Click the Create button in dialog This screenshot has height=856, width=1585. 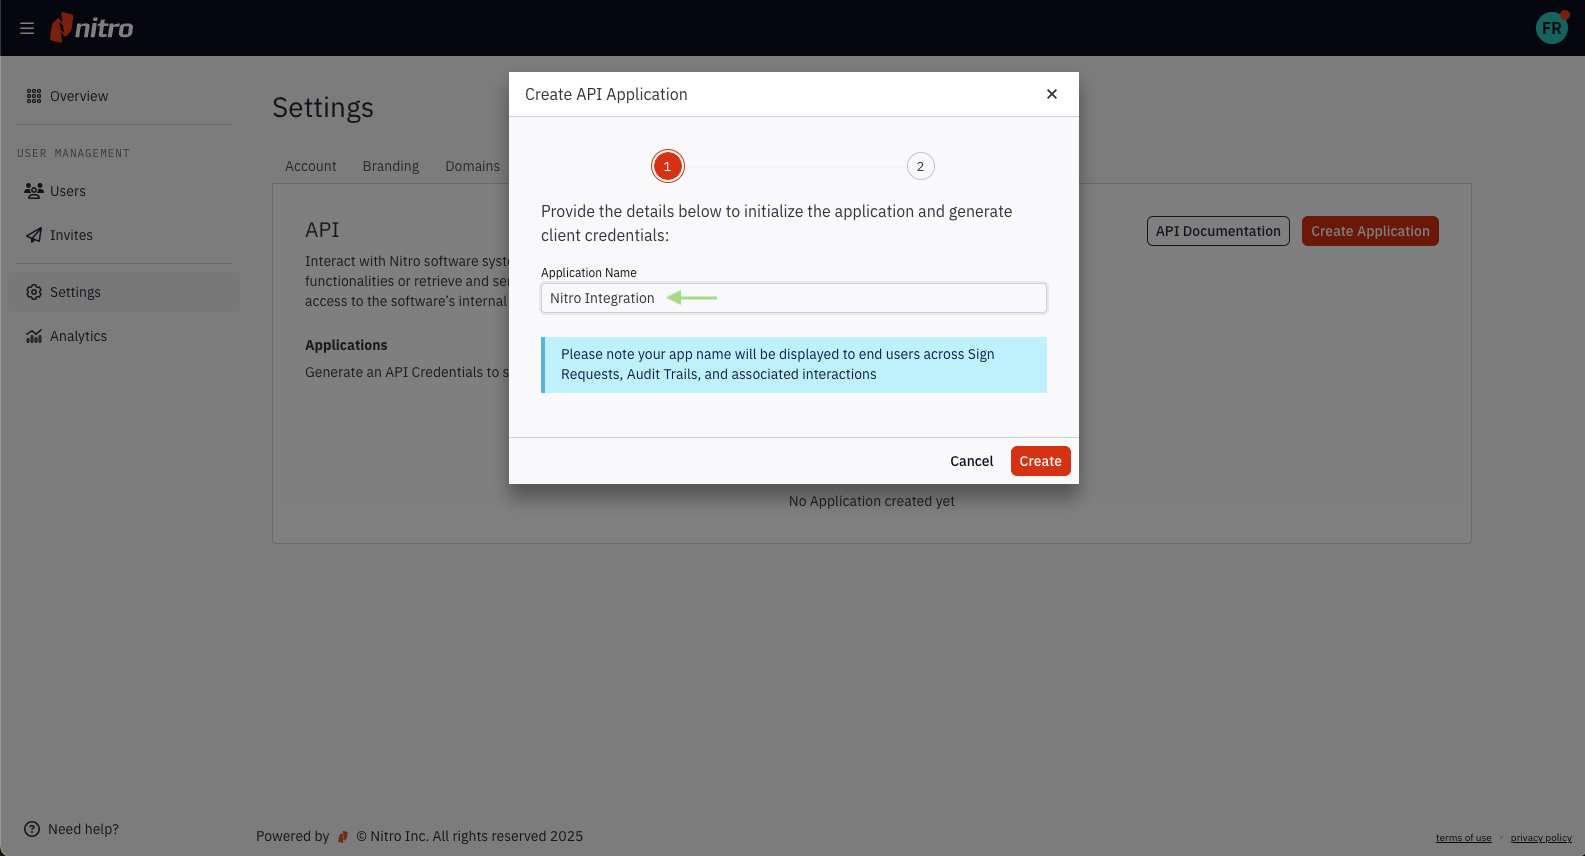click(1041, 461)
